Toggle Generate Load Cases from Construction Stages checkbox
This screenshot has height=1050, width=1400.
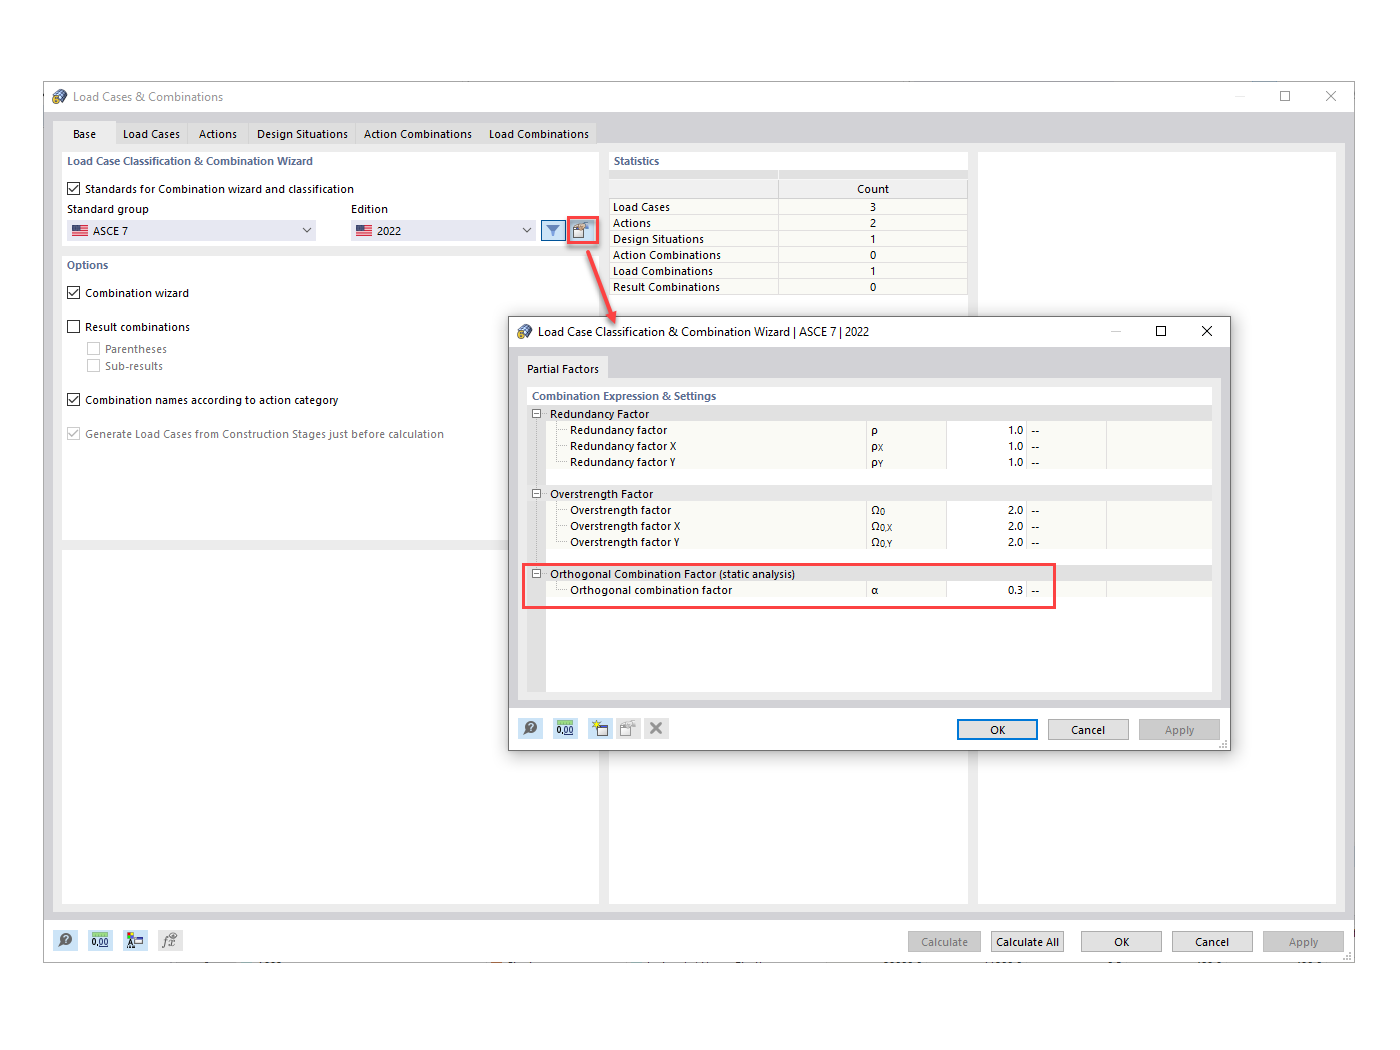(x=74, y=433)
